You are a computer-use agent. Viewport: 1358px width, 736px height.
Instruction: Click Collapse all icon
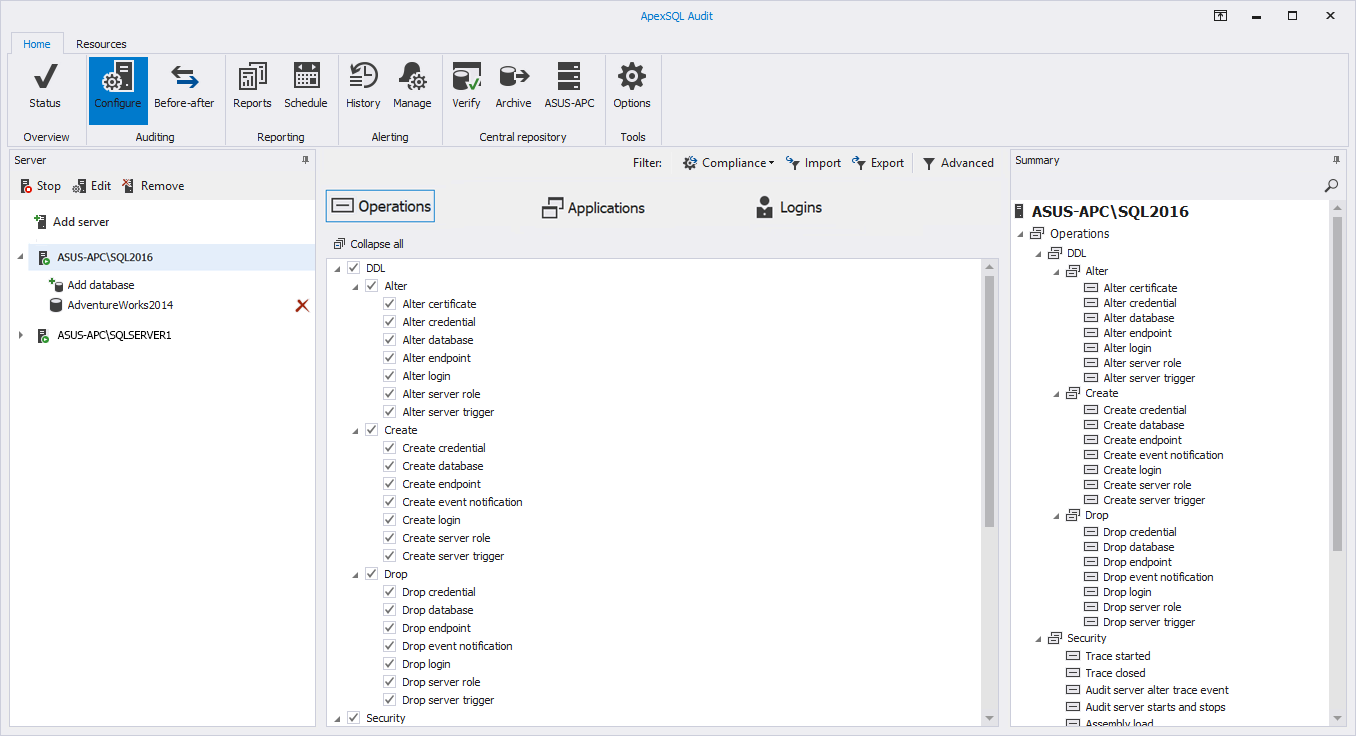[340, 244]
